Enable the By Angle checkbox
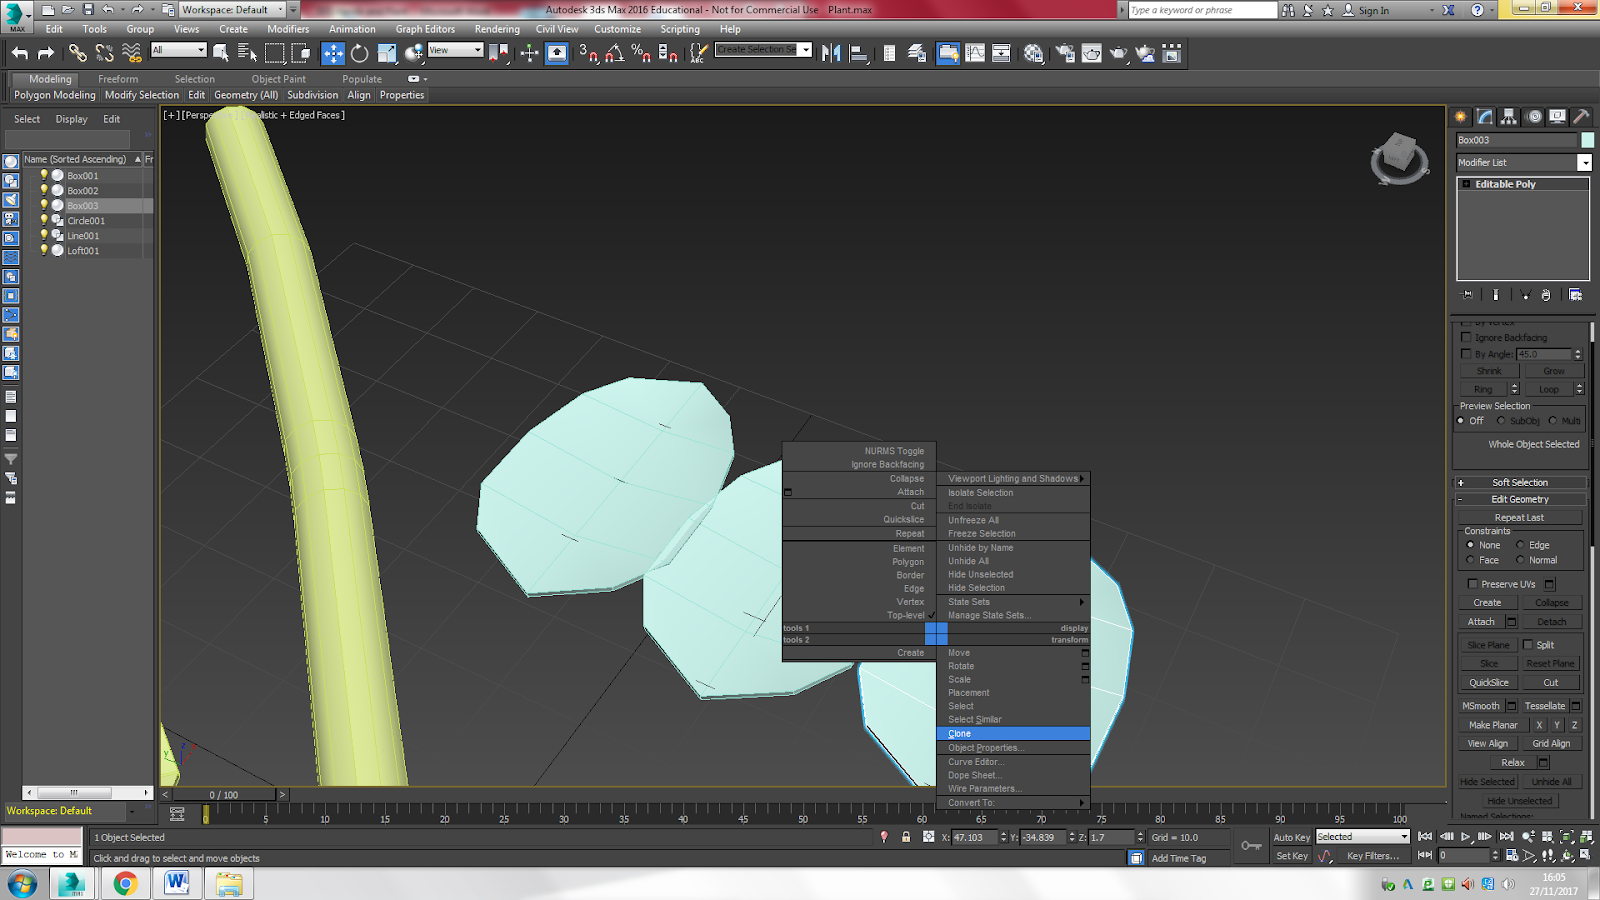The height and width of the screenshot is (900, 1600). click(1466, 354)
